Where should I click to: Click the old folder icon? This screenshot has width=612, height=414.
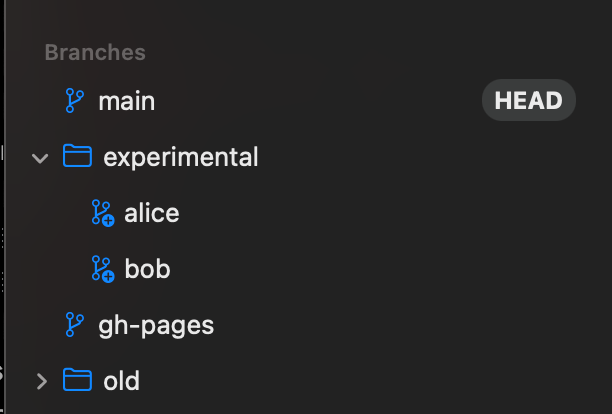pyautogui.click(x=77, y=381)
